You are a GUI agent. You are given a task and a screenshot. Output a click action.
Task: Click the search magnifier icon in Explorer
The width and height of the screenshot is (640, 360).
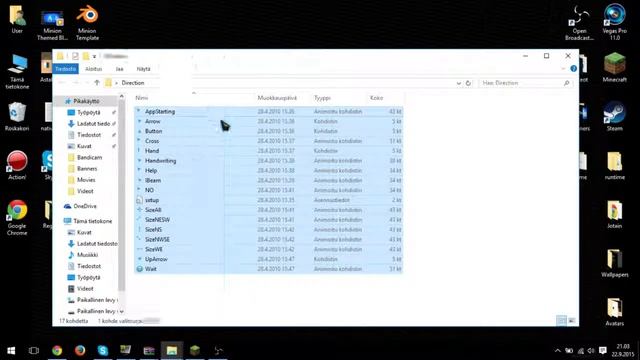coord(567,83)
